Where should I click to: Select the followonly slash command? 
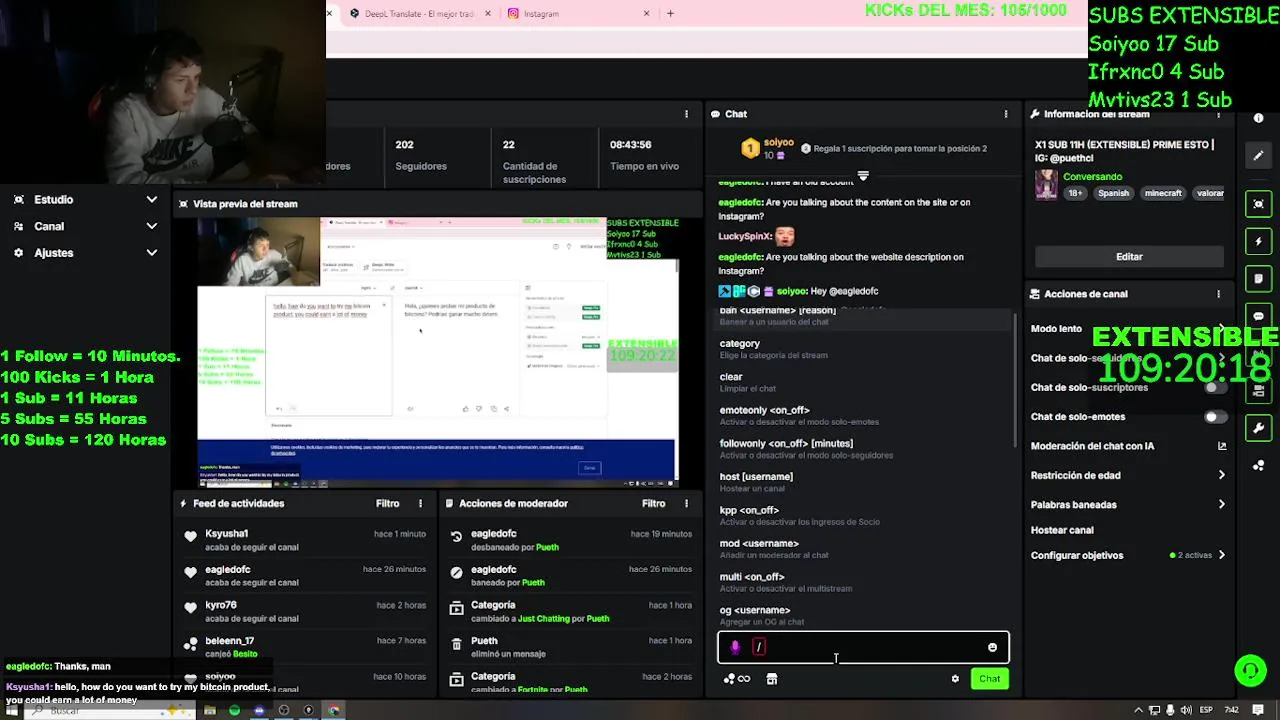864,449
